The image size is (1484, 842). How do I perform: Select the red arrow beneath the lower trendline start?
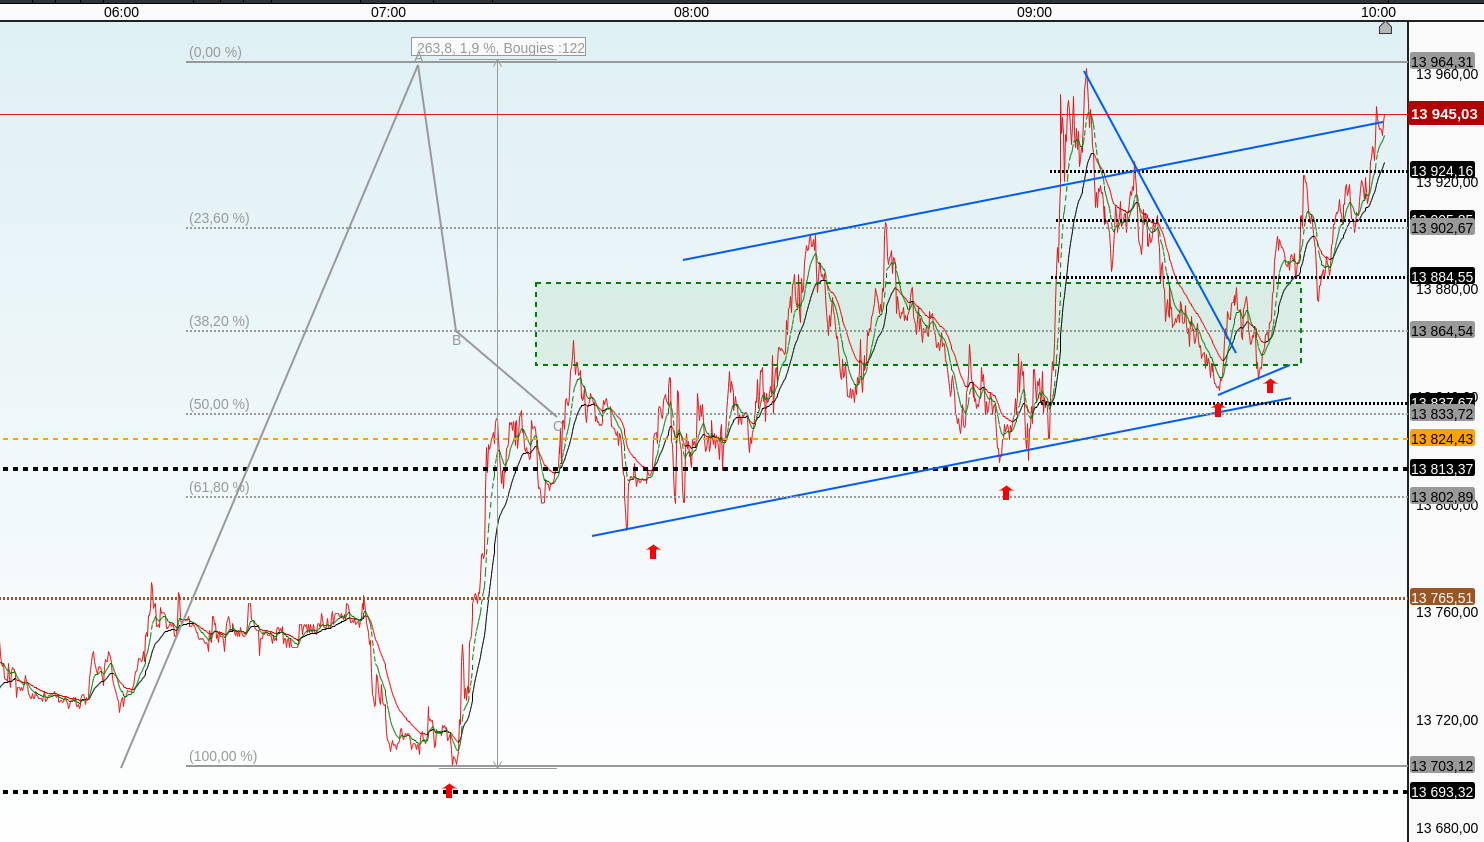coord(653,551)
